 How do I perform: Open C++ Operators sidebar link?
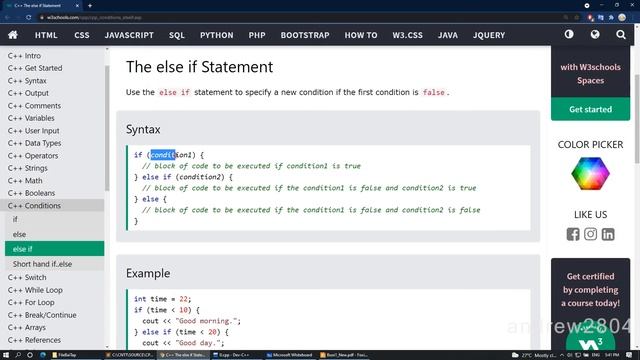[x=33, y=156]
